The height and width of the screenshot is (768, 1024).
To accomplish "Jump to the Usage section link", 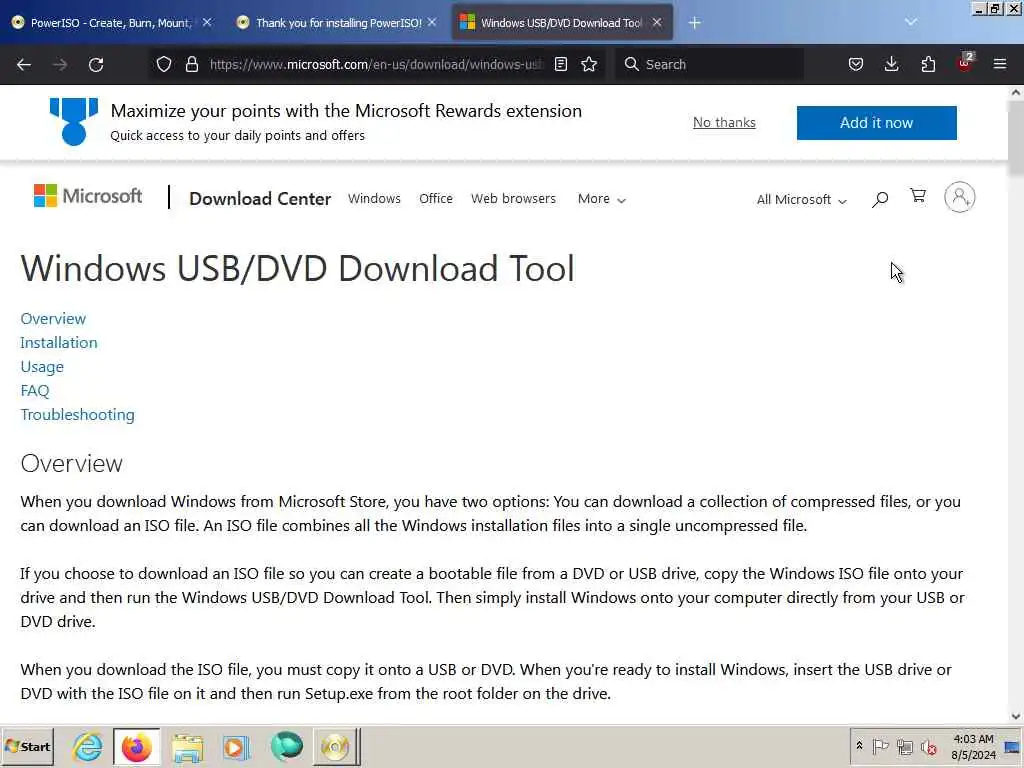I will (x=42, y=367).
